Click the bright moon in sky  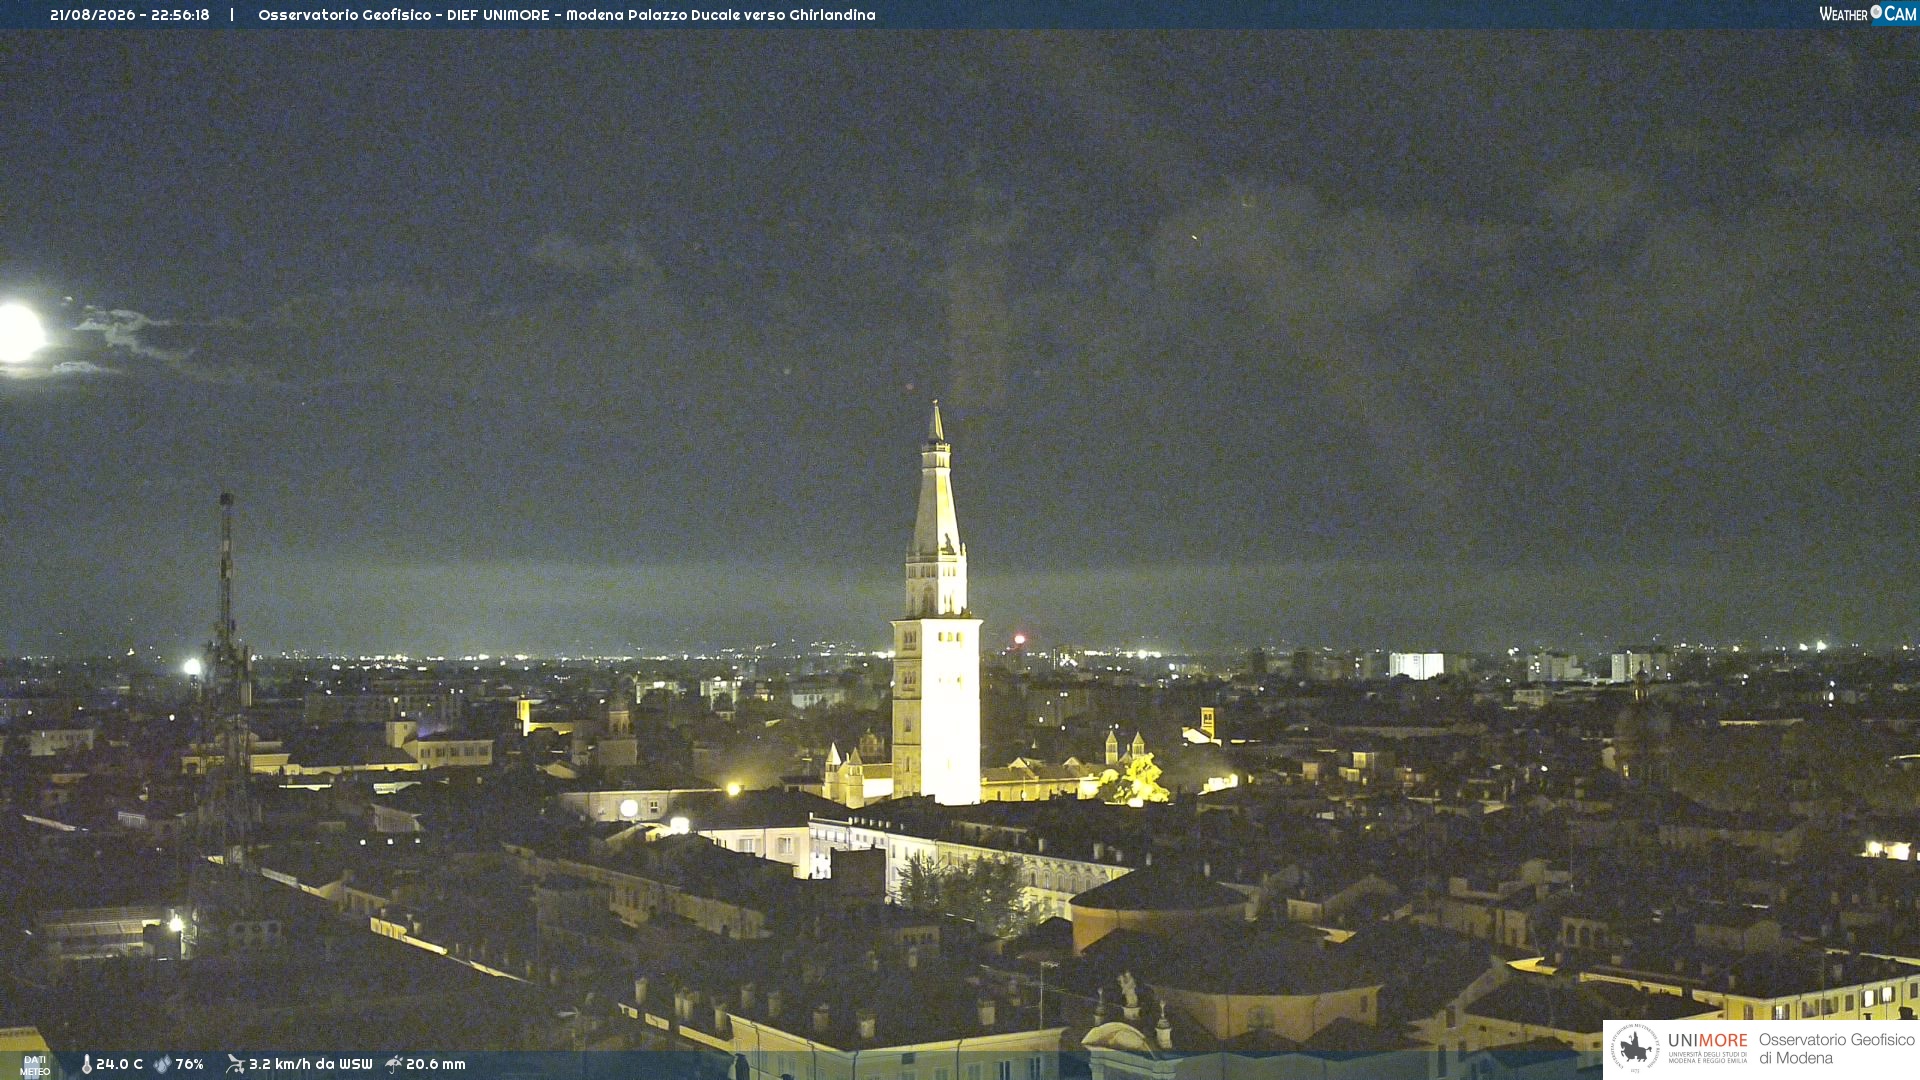click(x=19, y=332)
